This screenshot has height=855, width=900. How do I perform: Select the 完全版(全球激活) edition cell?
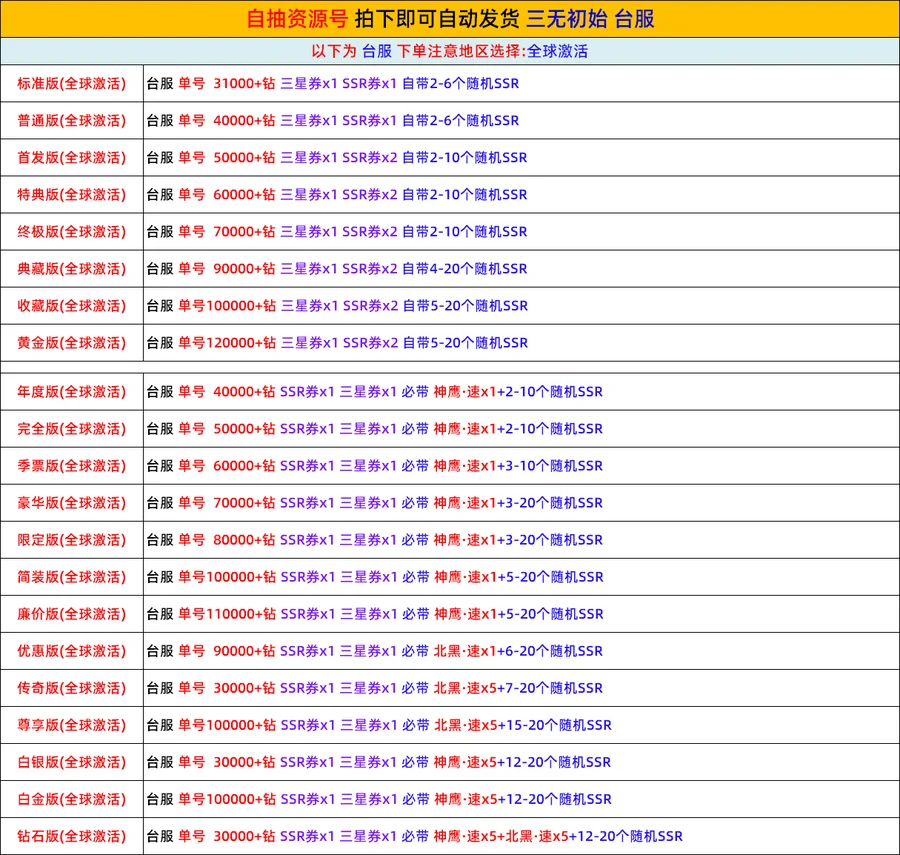[x=72, y=429]
